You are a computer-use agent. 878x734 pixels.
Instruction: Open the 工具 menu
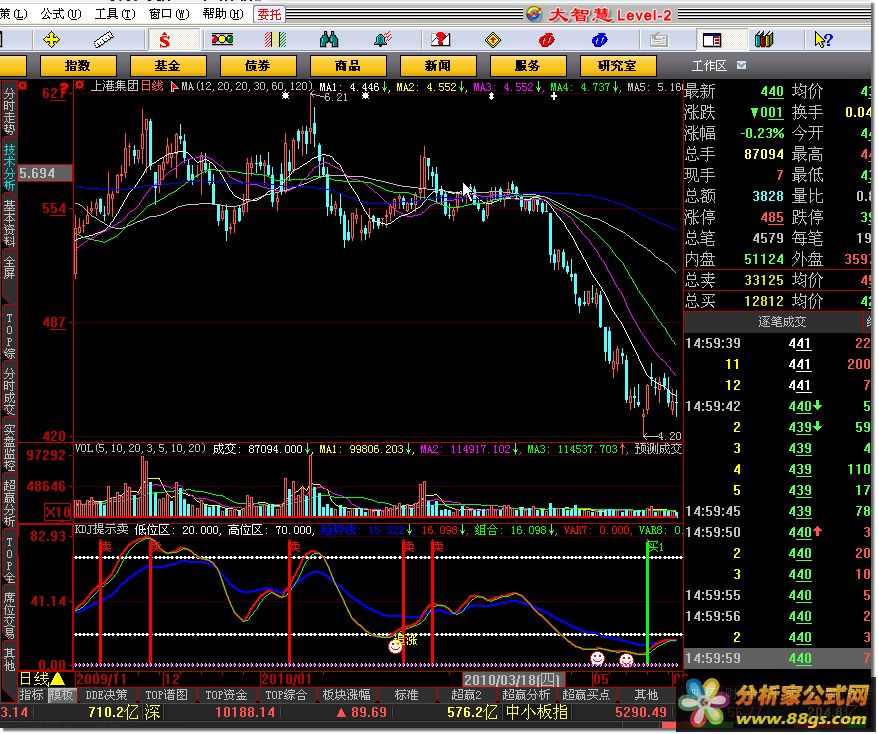coord(111,14)
